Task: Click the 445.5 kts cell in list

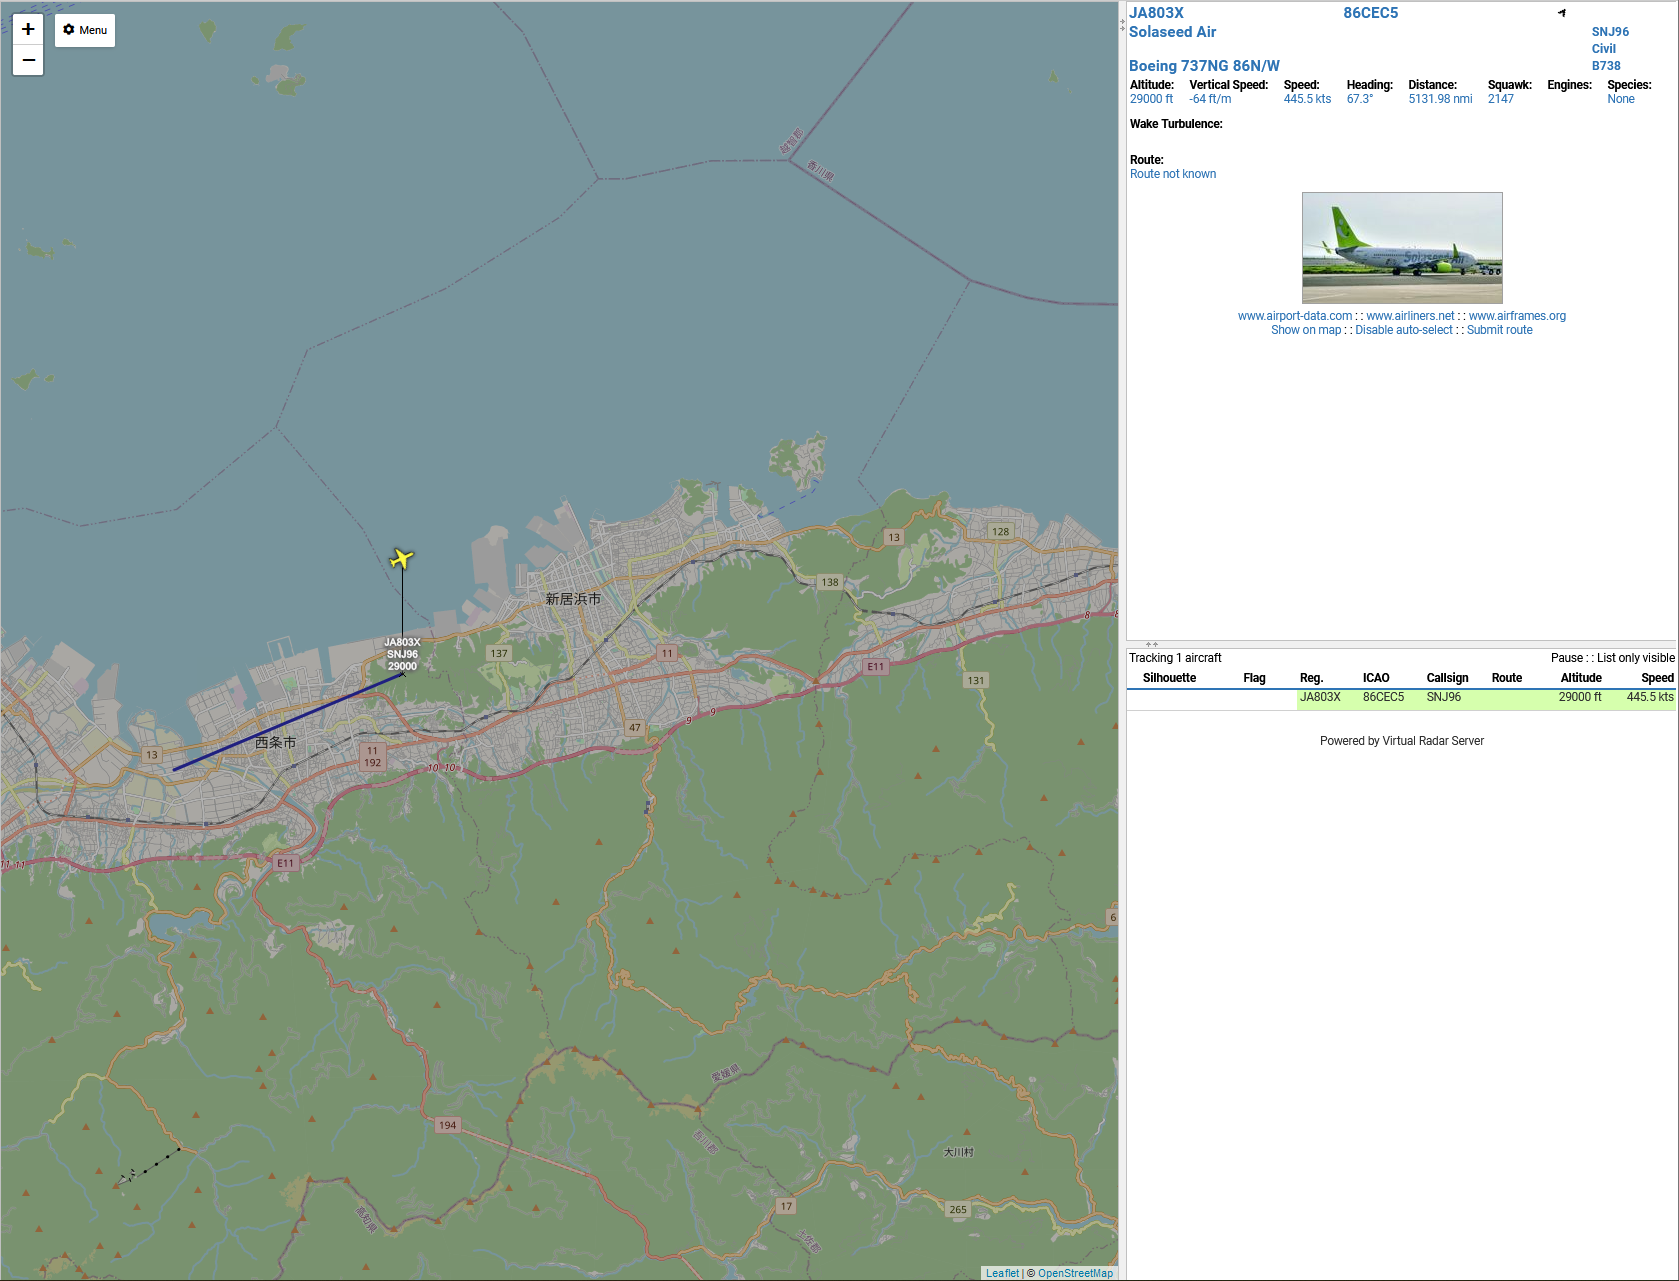Action: 1650,697
